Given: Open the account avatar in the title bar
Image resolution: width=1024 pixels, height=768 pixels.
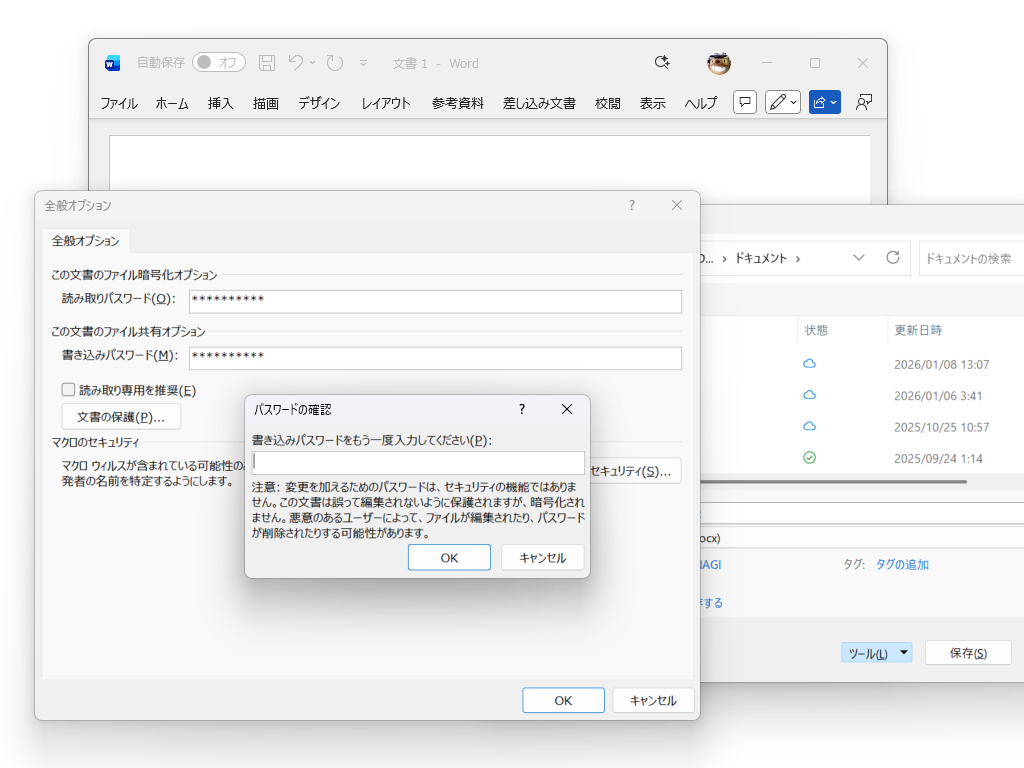Looking at the screenshot, I should (x=718, y=62).
